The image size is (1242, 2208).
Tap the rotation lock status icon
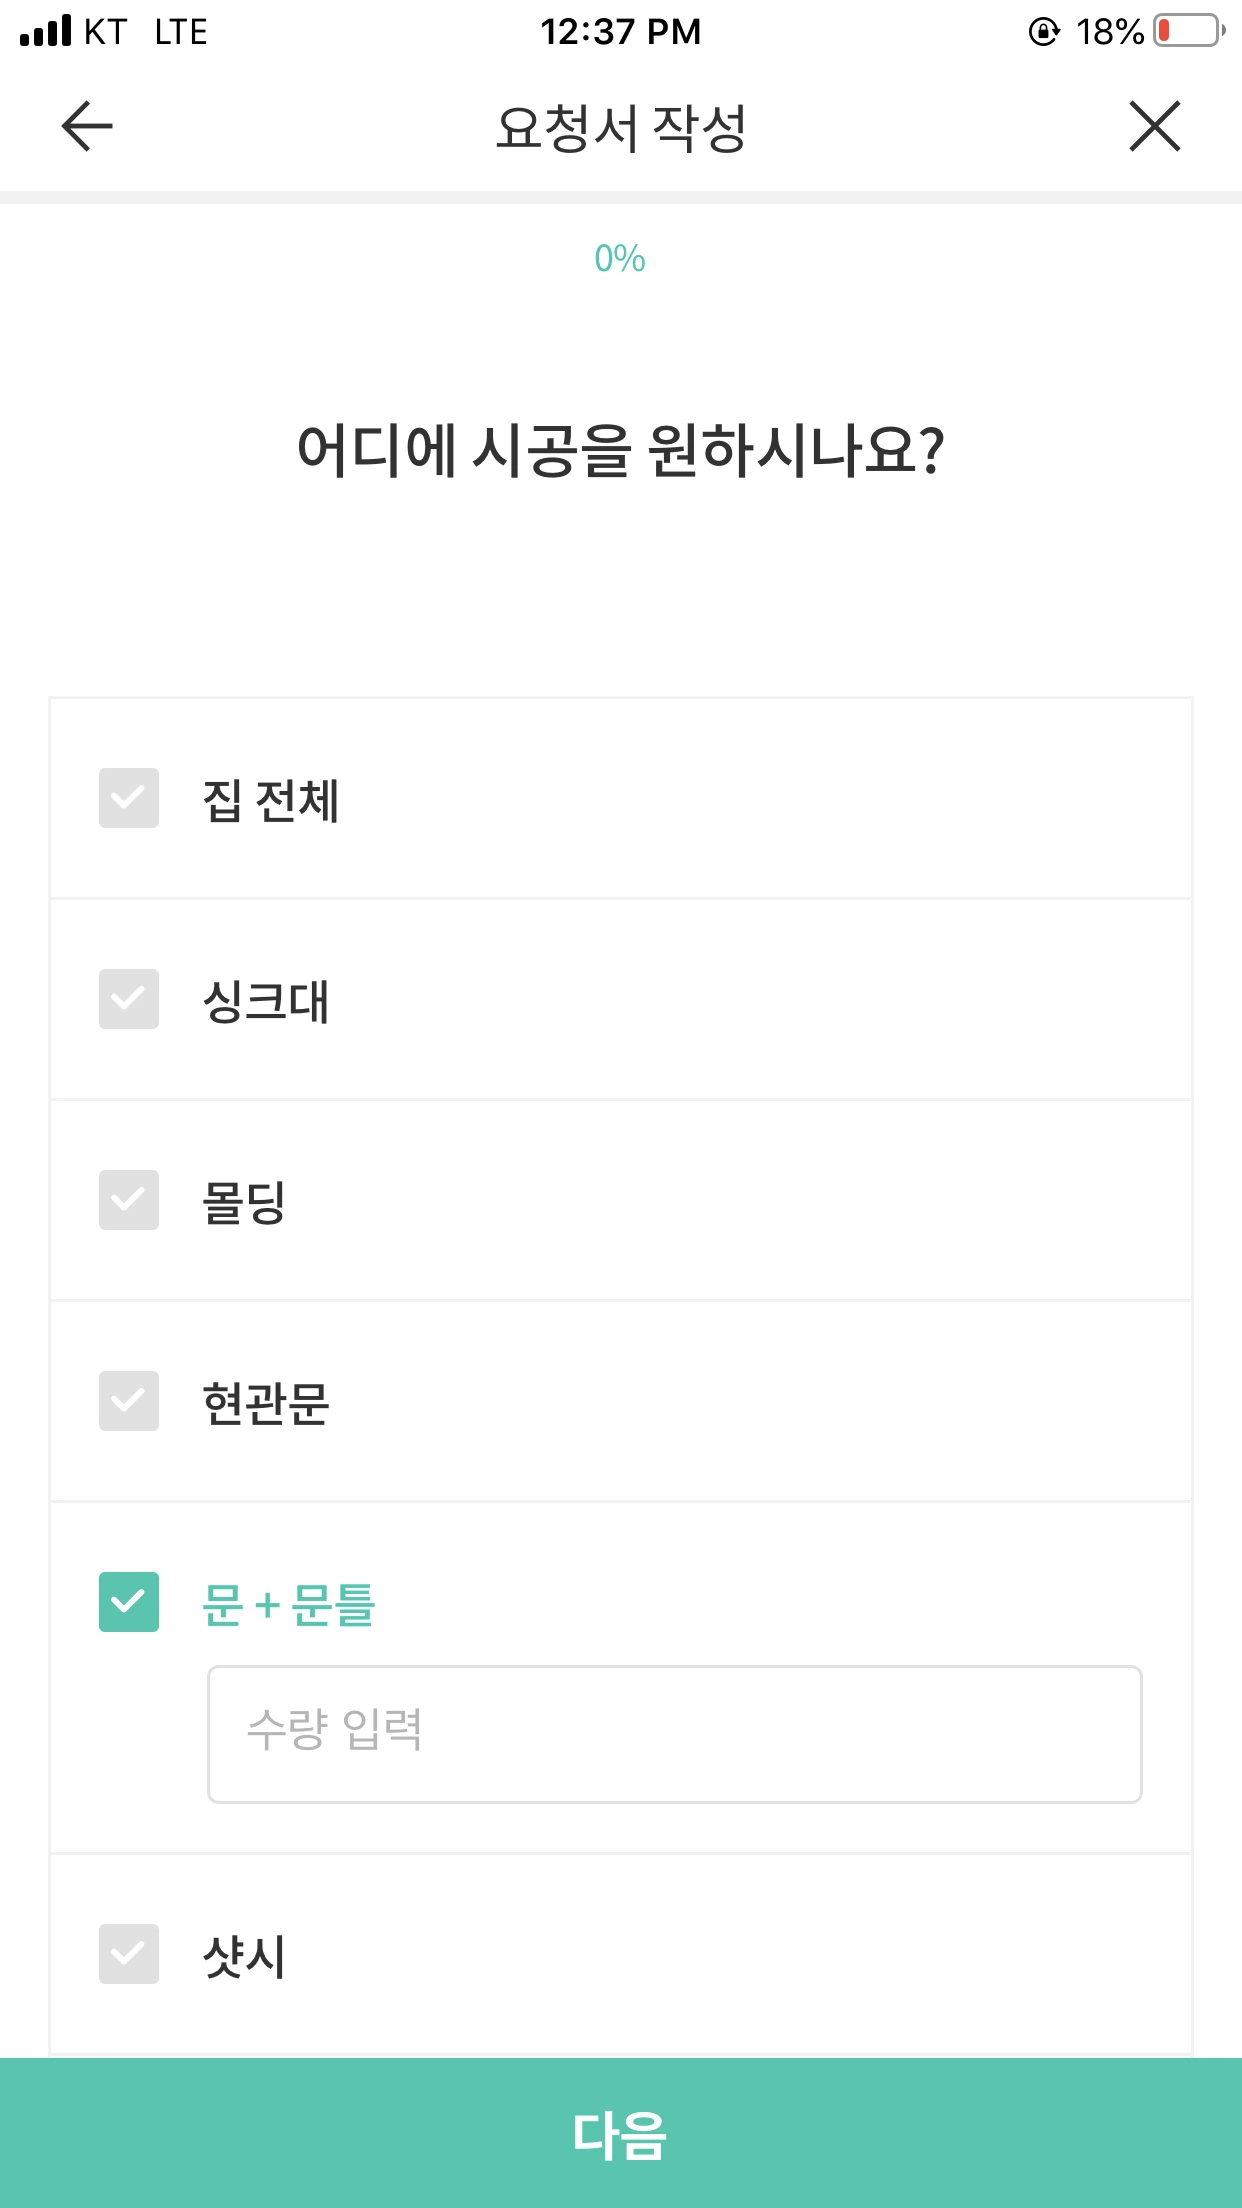[1044, 32]
